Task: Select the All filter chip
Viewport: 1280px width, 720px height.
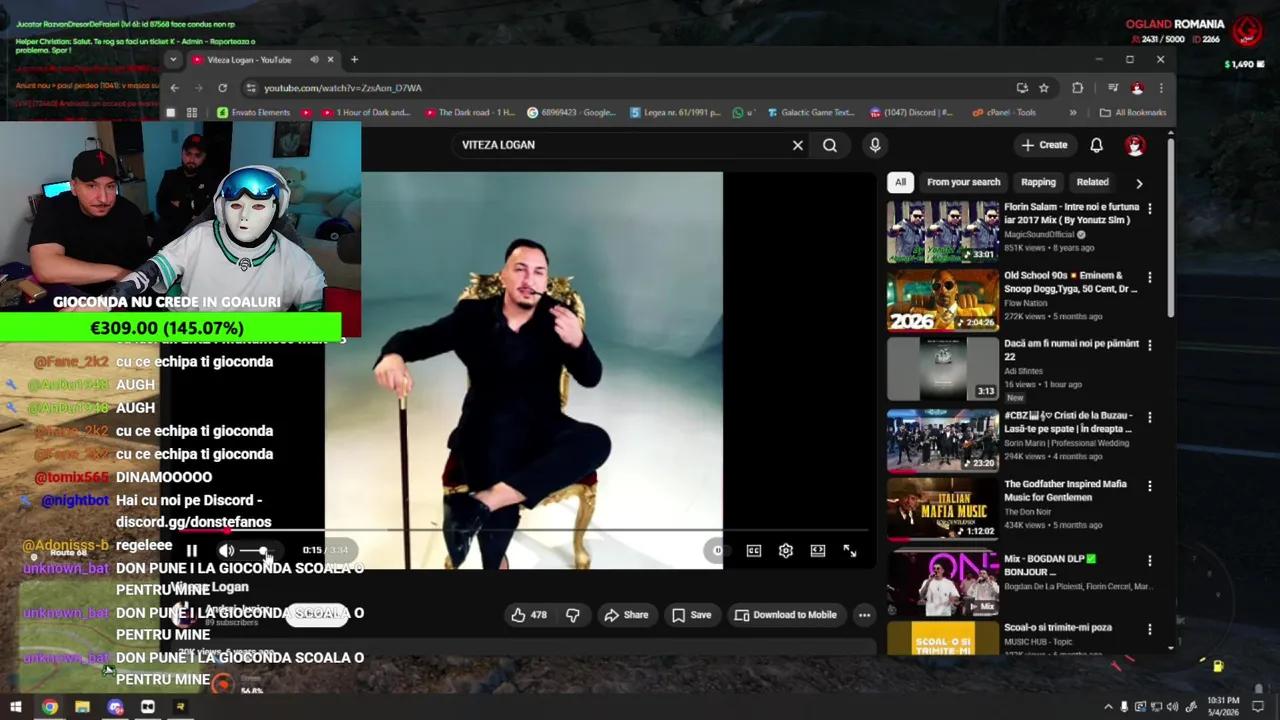Action: [x=900, y=182]
